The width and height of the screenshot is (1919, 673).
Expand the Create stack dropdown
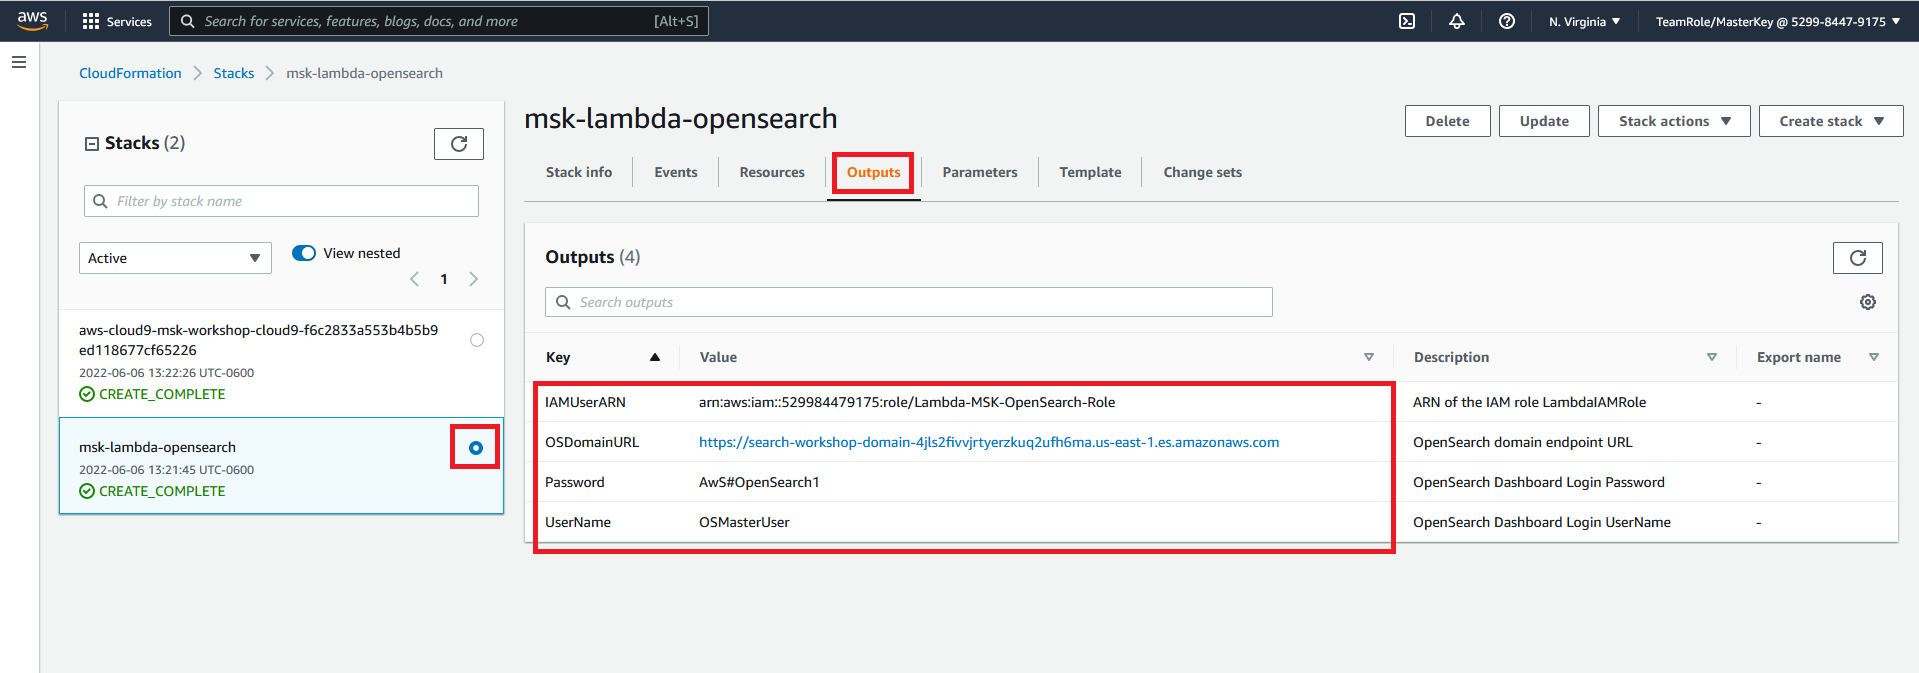1831,121
